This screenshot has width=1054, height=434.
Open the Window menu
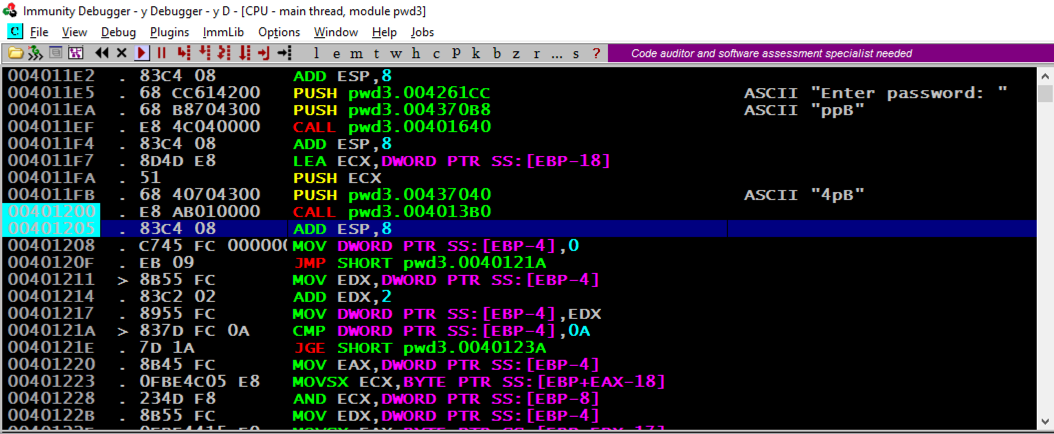[x=336, y=32]
